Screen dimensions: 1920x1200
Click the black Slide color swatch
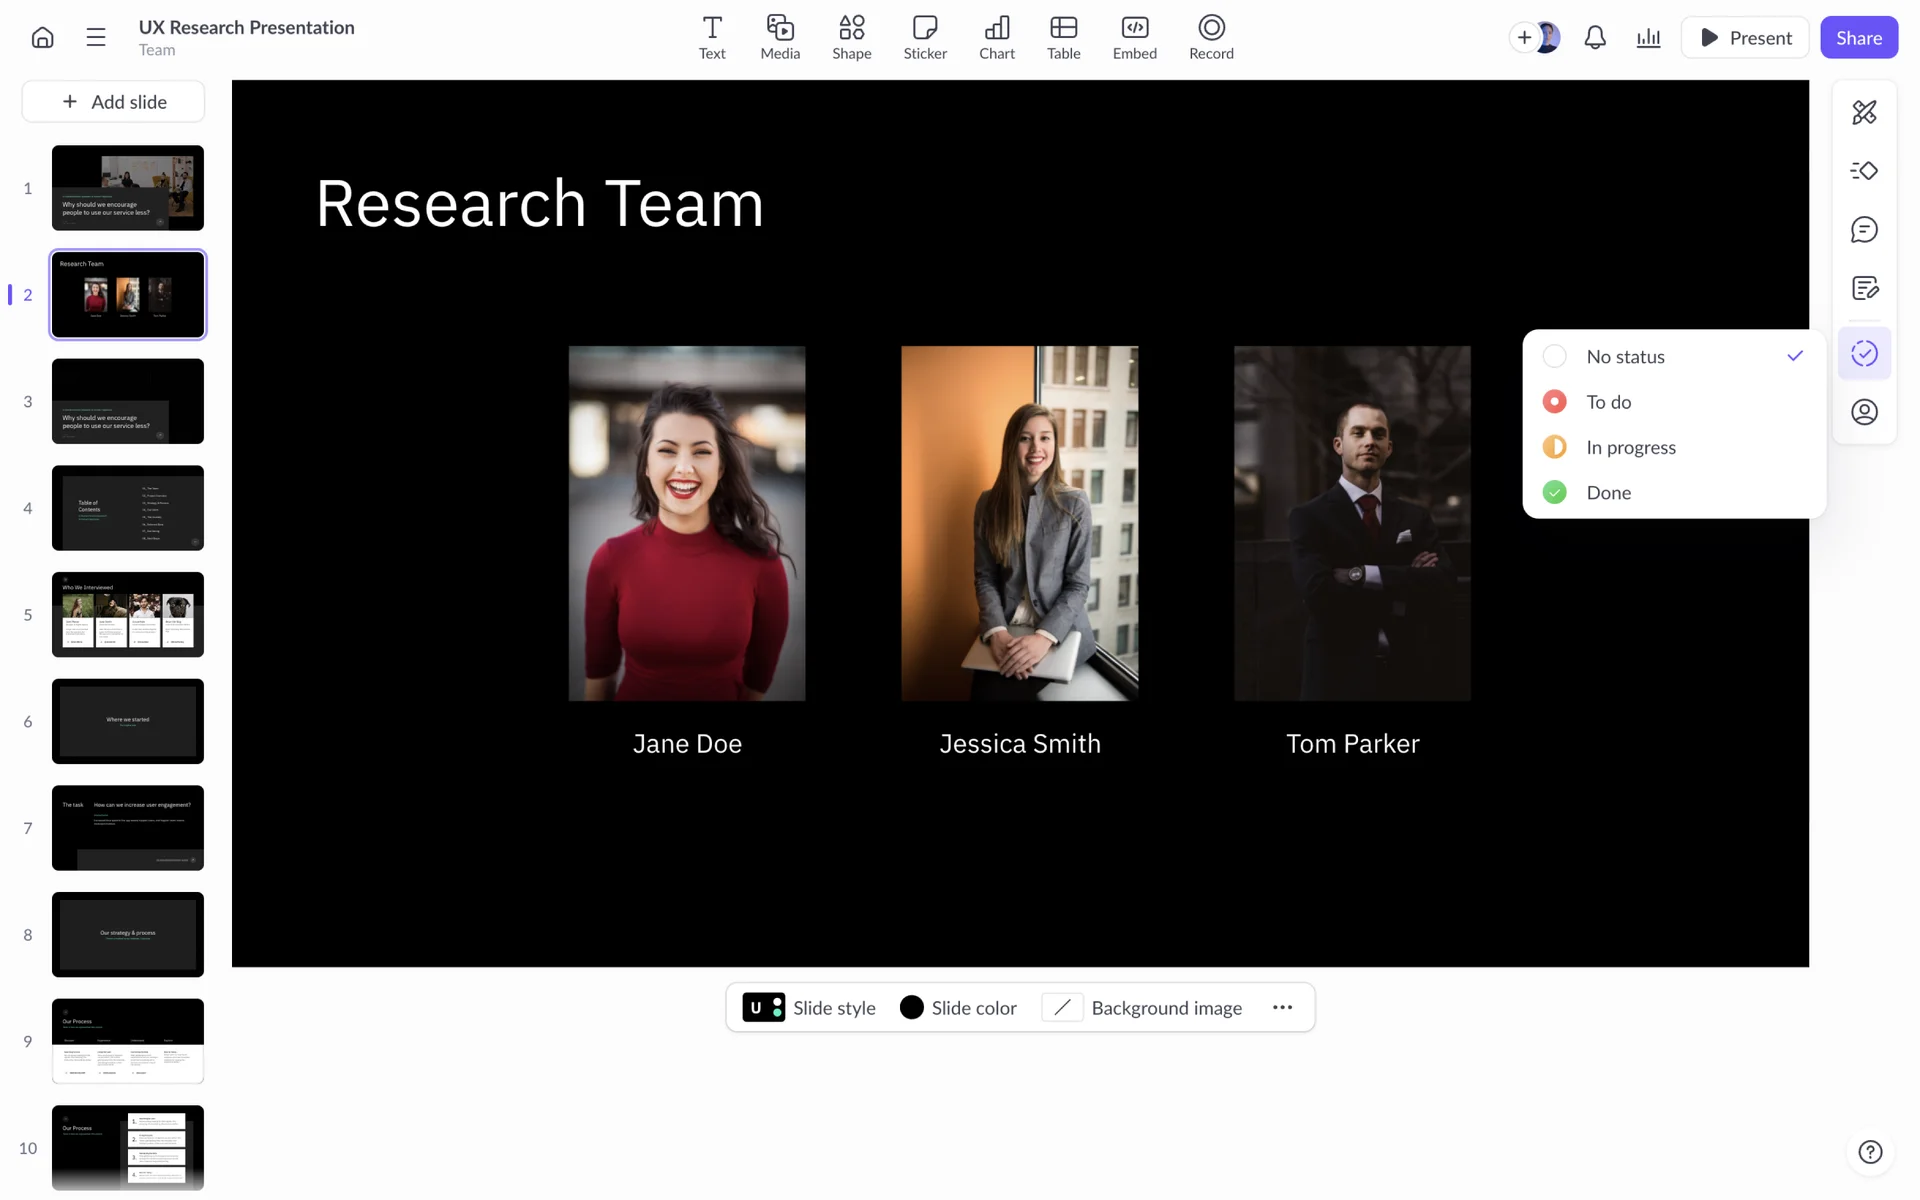tap(911, 1008)
